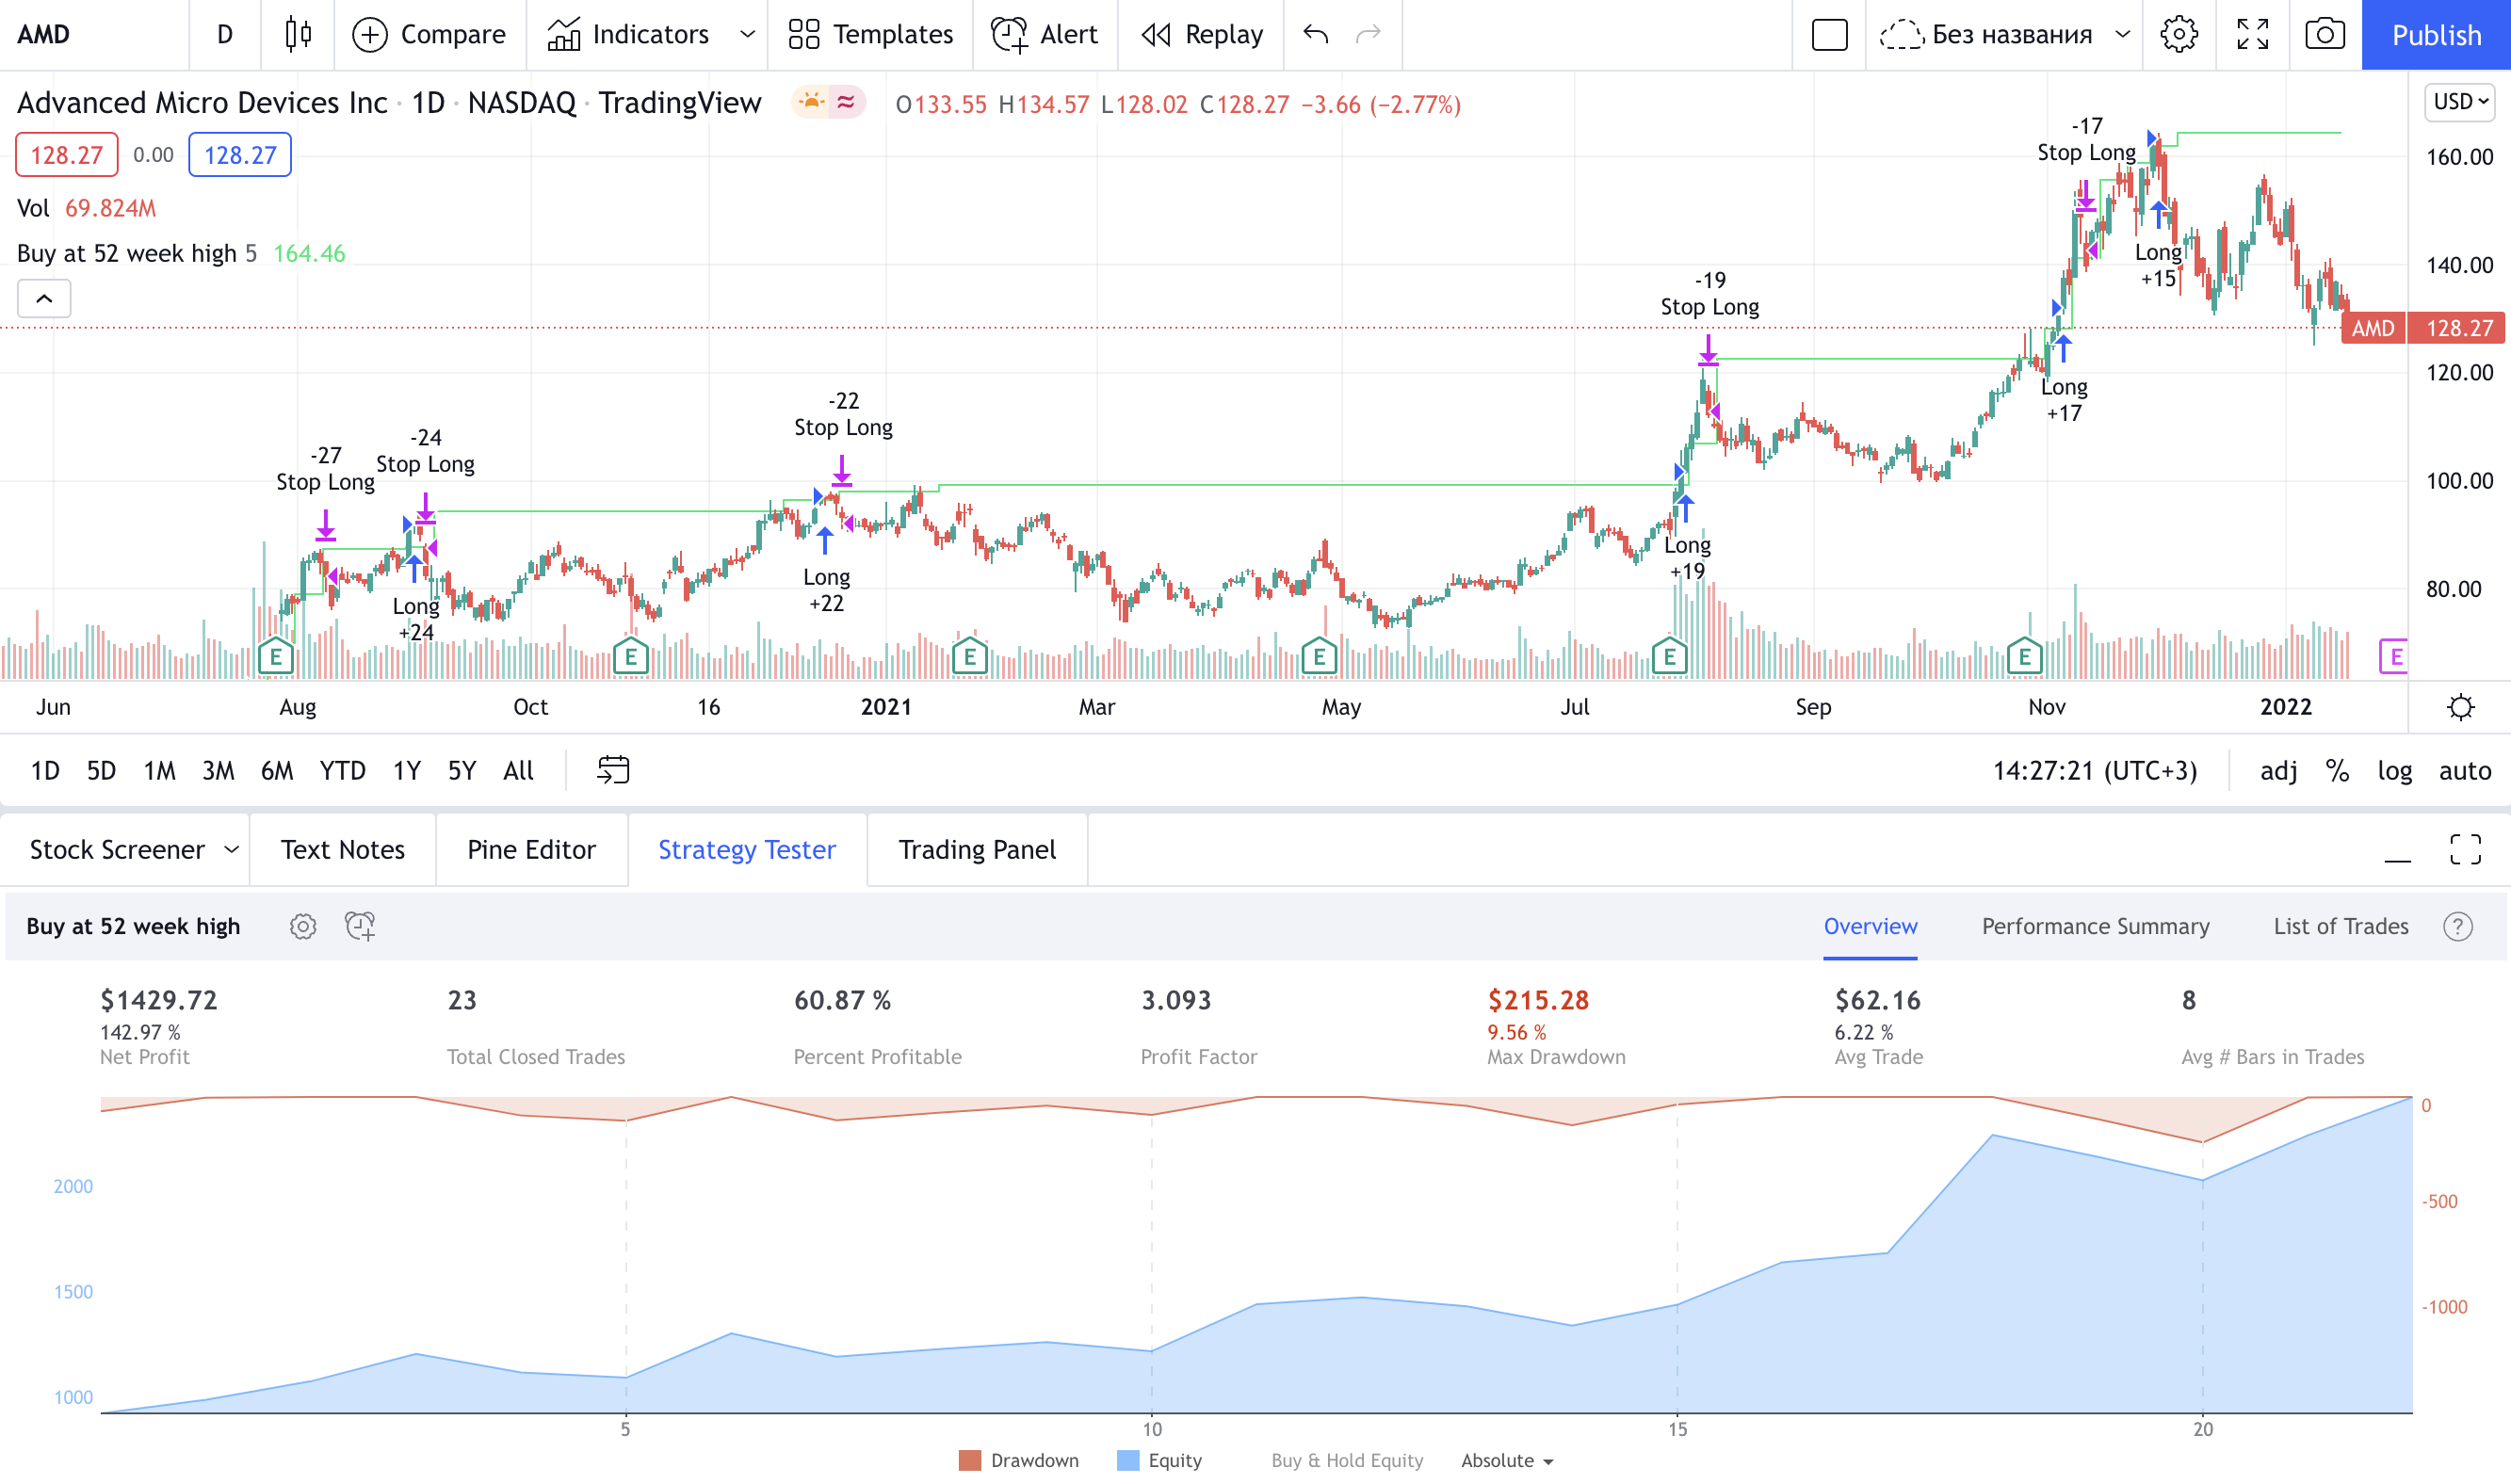Select the YTD time range
Image resolution: width=2511 pixels, height=1484 pixels.
[x=342, y=771]
